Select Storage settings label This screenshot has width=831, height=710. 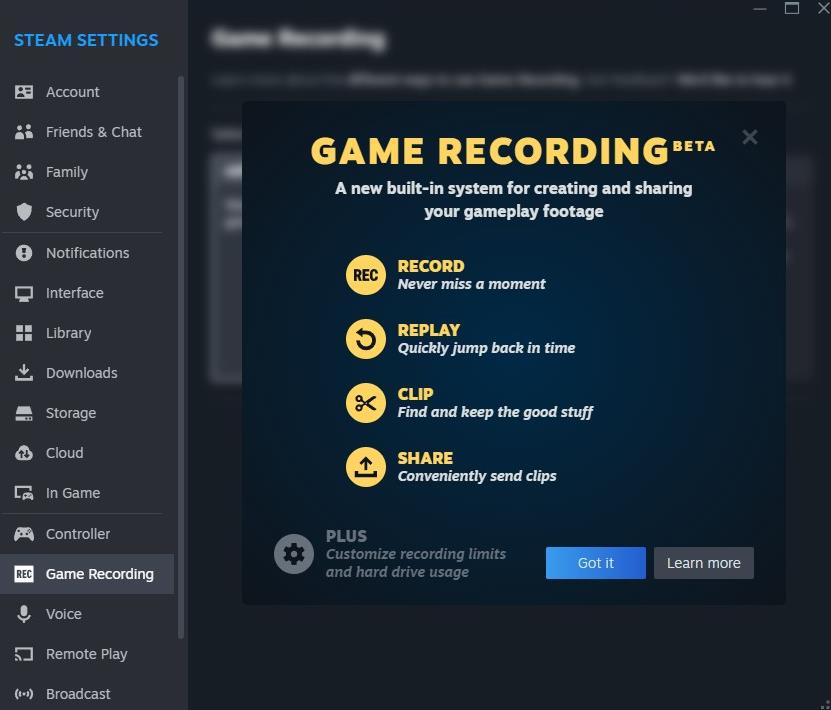71,413
